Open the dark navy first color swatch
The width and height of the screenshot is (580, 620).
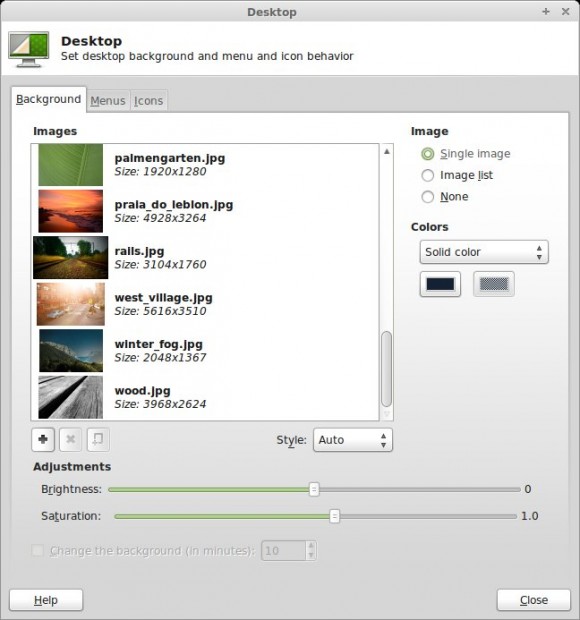pos(440,284)
